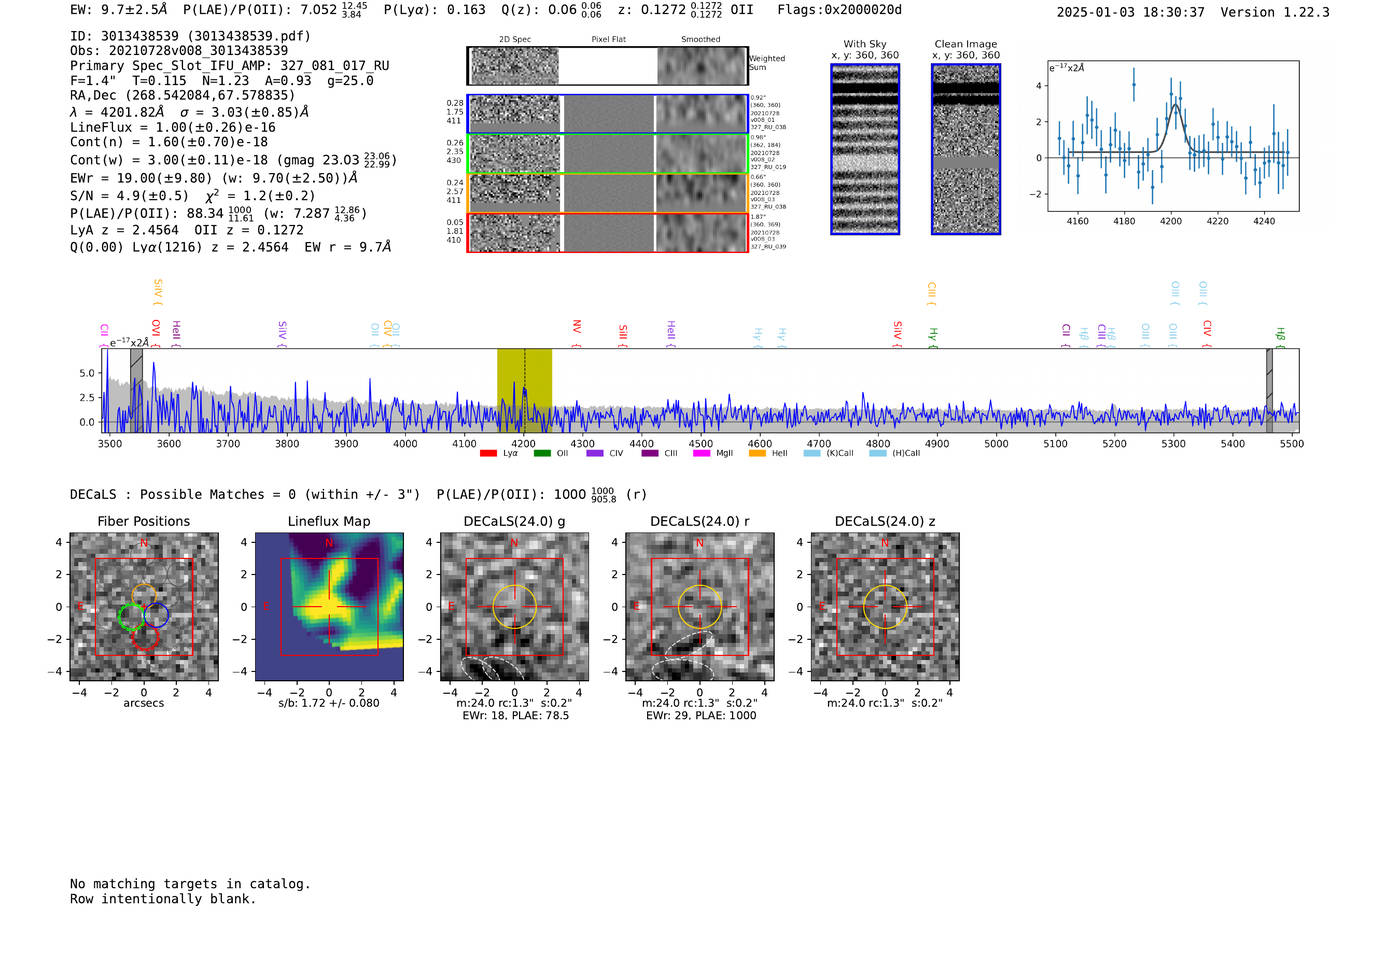Open the Weighted Sum Smoothed cutout
Screen dimensions: 1400x953
coord(701,66)
